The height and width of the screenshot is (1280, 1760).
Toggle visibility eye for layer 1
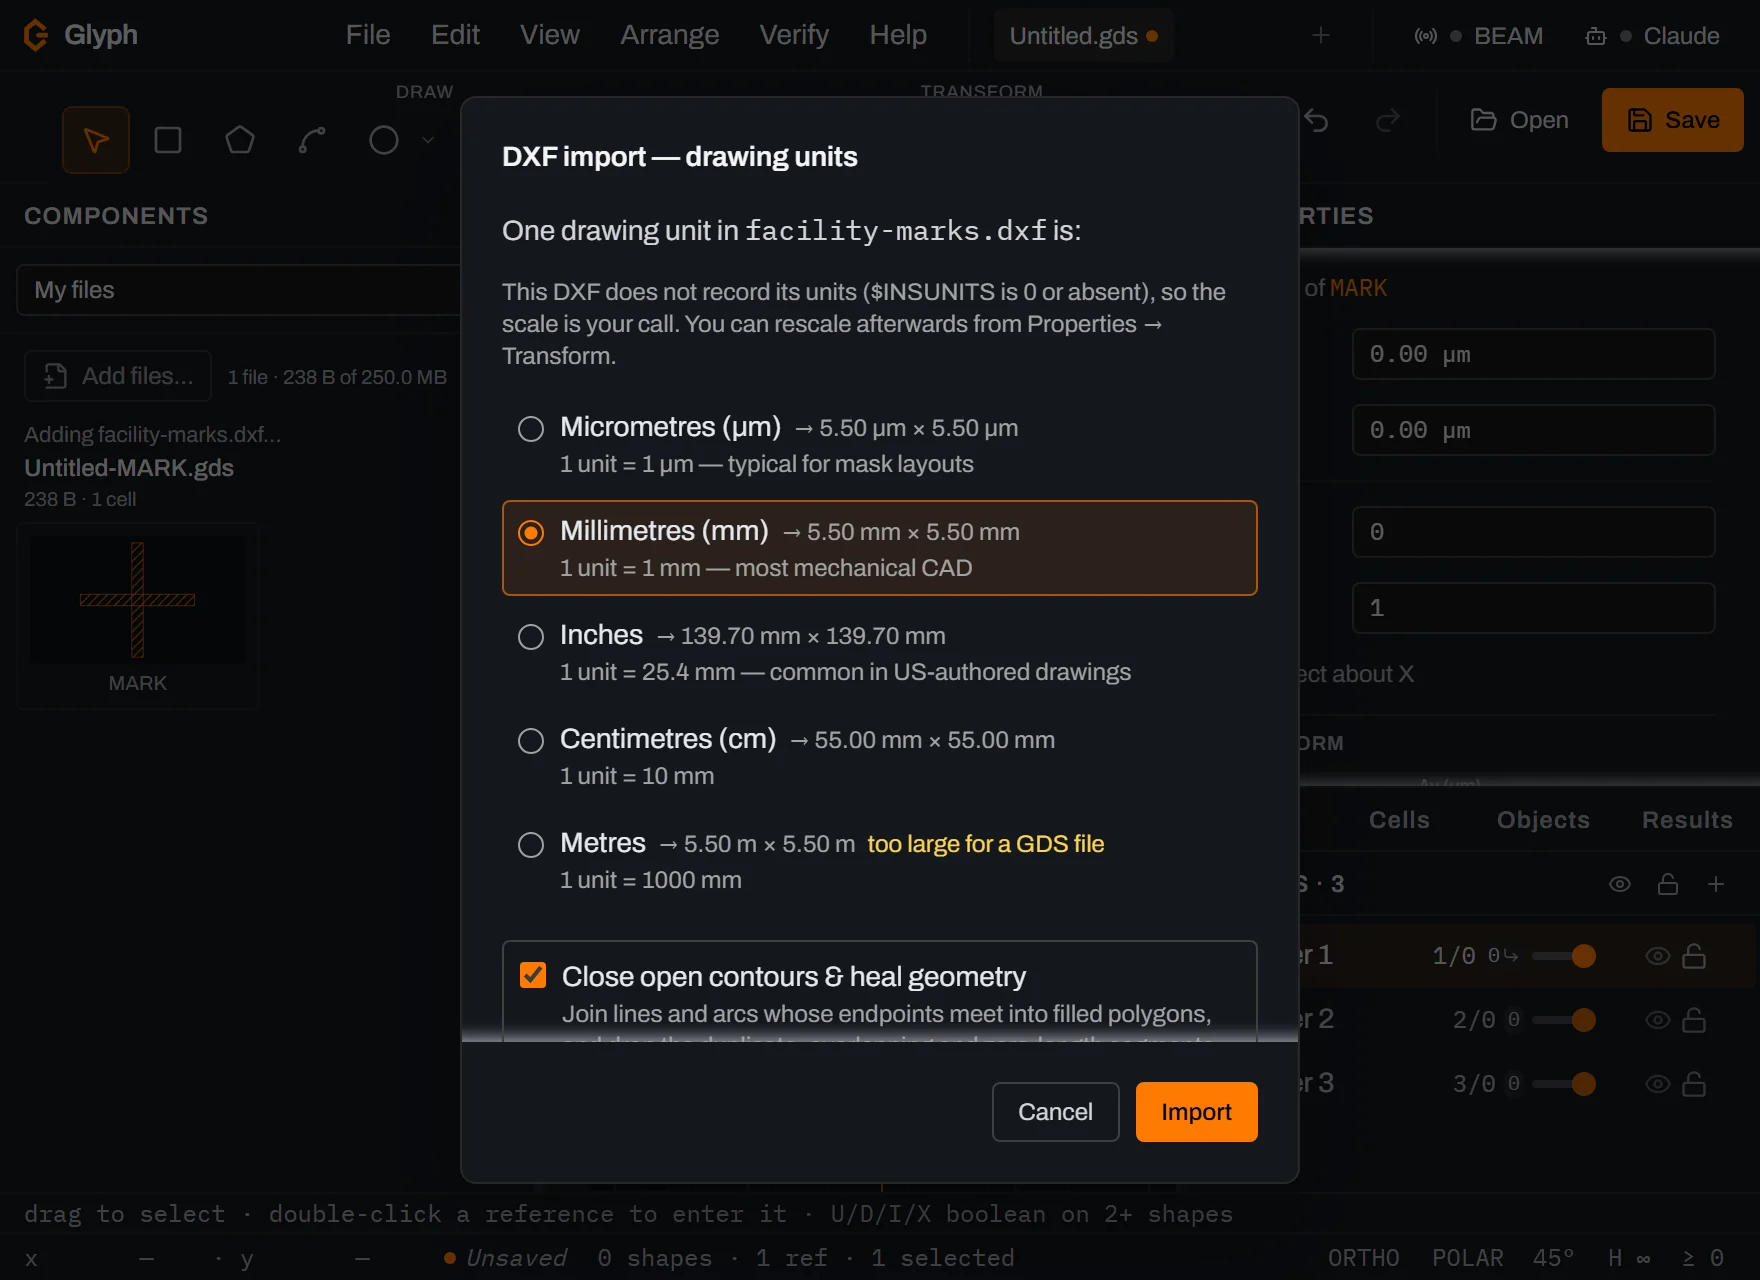[1657, 956]
